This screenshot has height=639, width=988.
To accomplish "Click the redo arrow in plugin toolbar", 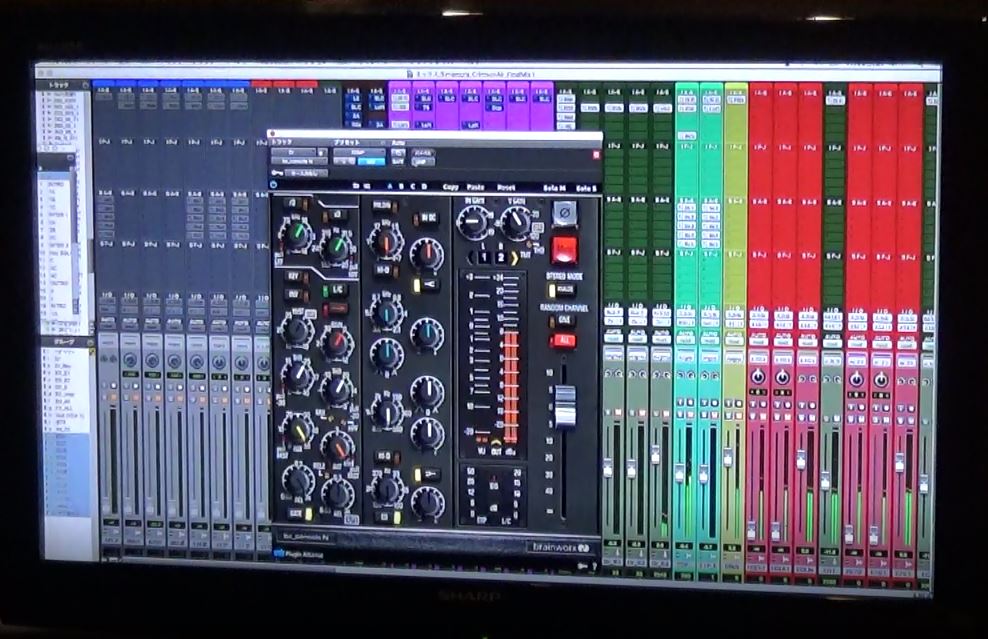I will click(x=367, y=185).
